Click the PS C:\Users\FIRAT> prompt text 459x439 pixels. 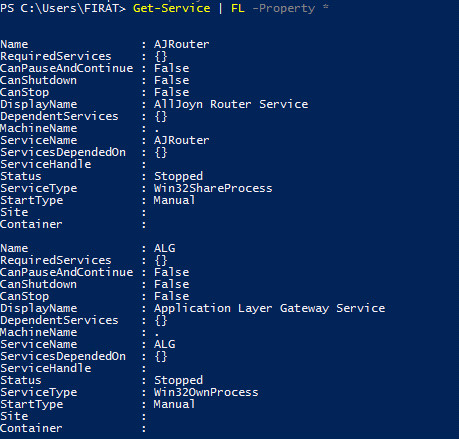pos(63,8)
